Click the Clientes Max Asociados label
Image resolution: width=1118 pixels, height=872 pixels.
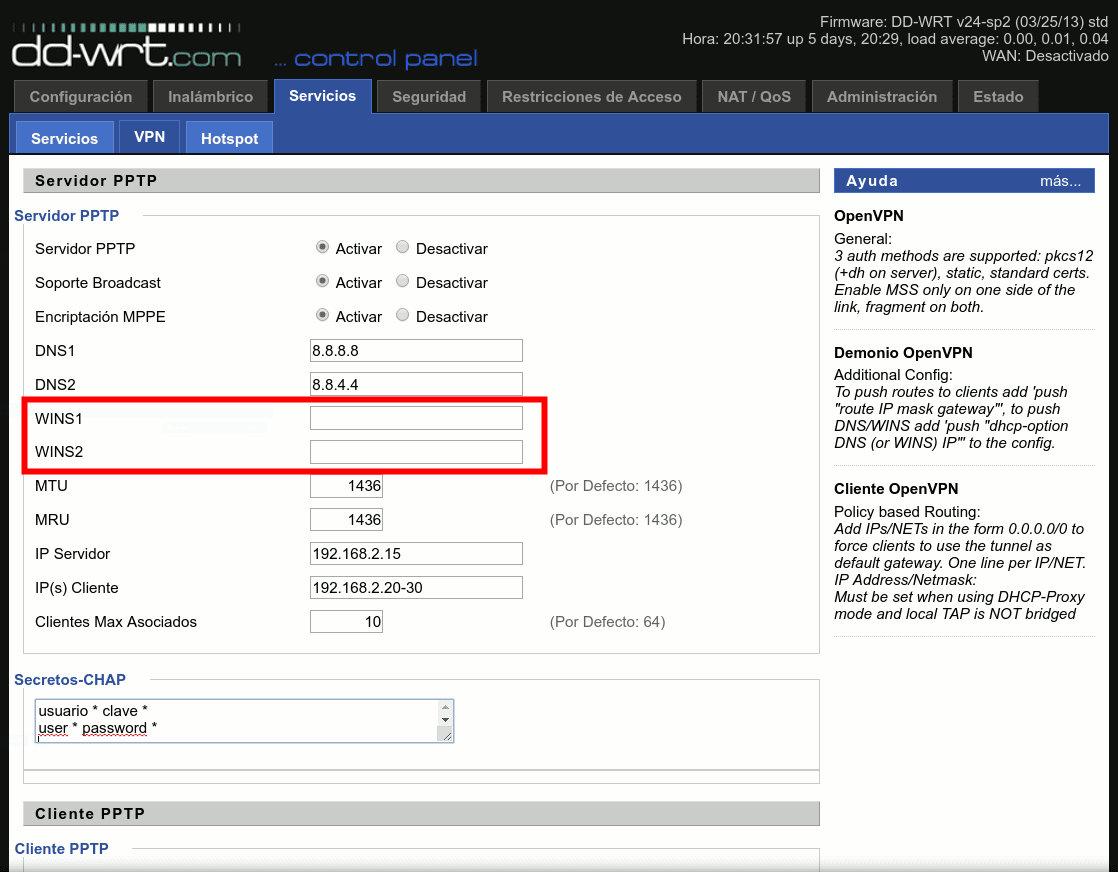[x=116, y=622]
